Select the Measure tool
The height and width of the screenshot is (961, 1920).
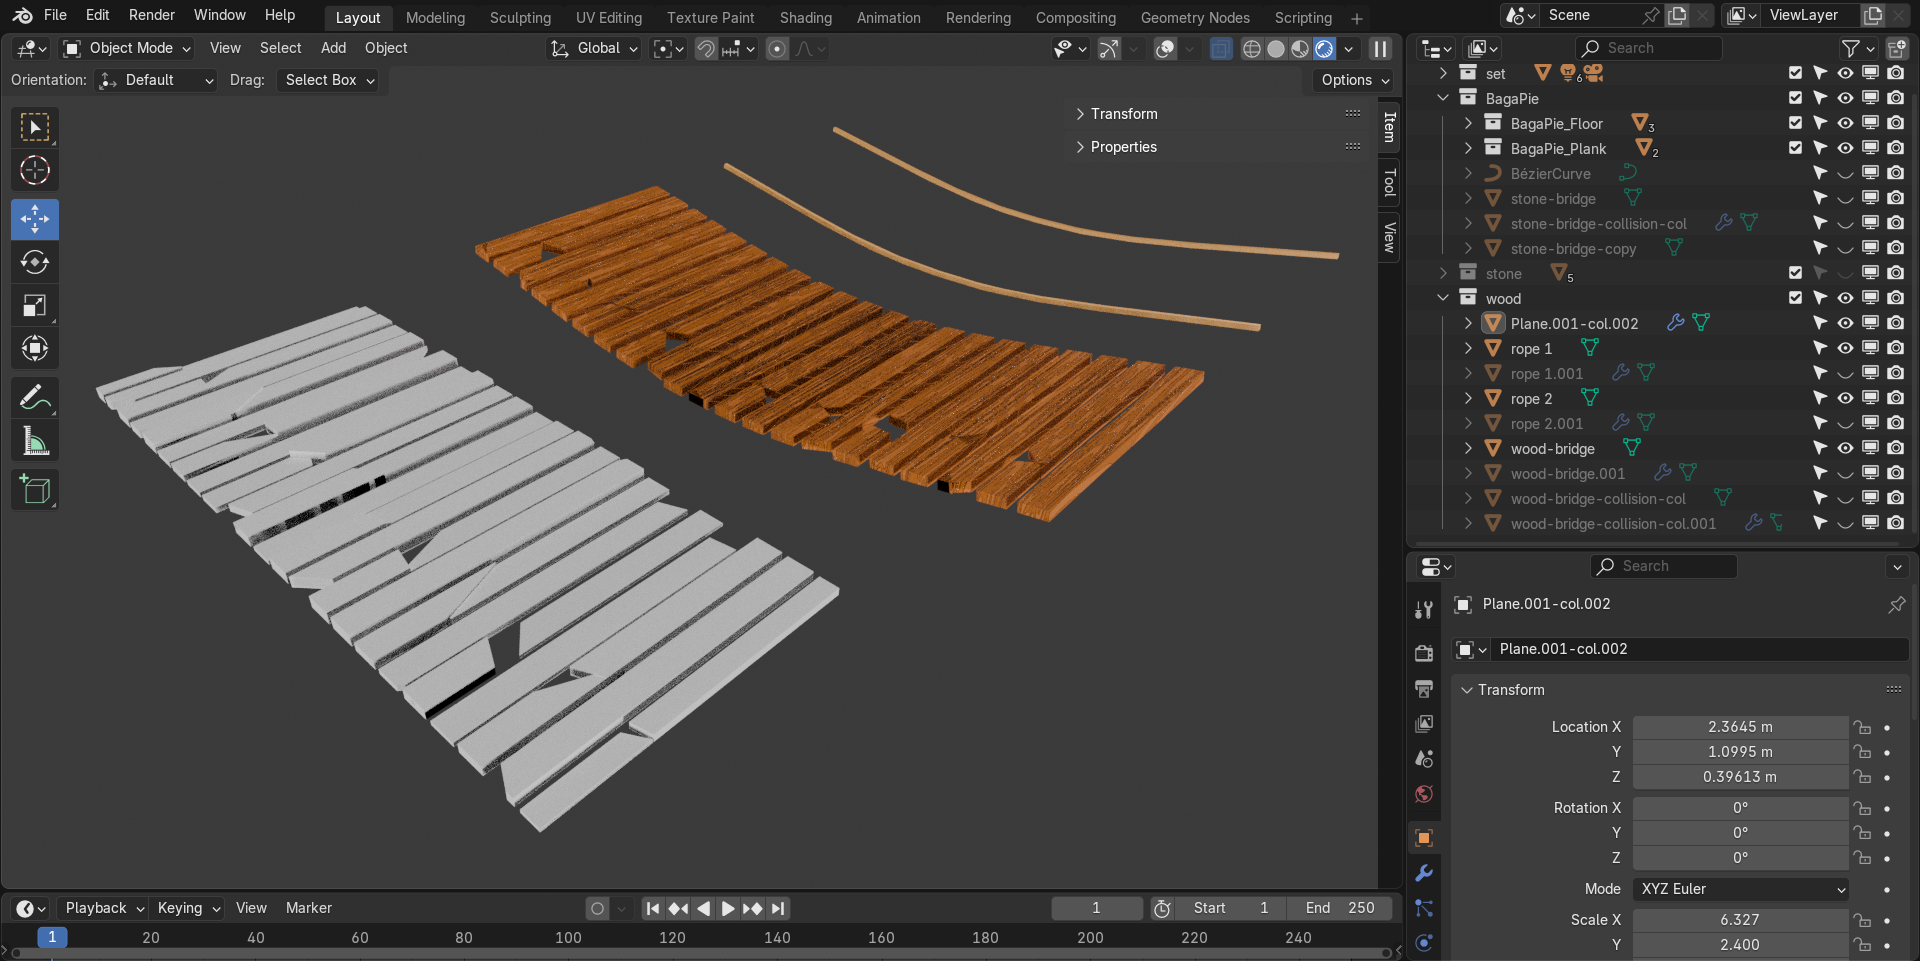pos(35,441)
